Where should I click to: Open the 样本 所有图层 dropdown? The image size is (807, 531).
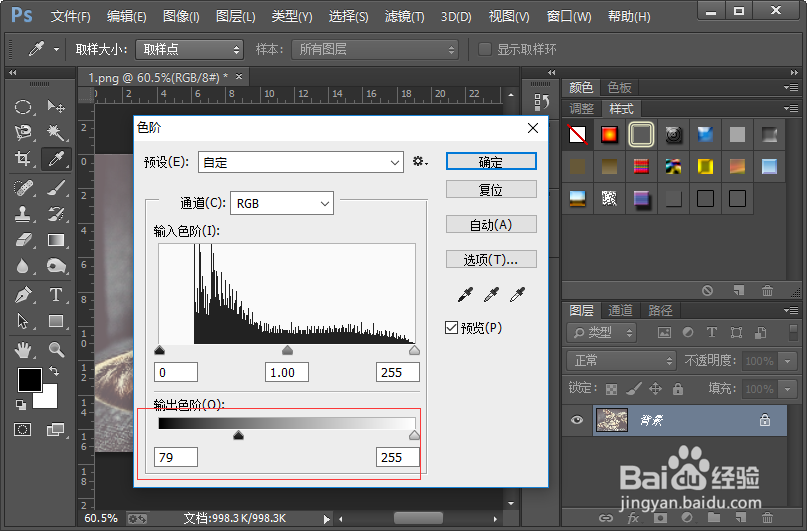(x=375, y=49)
